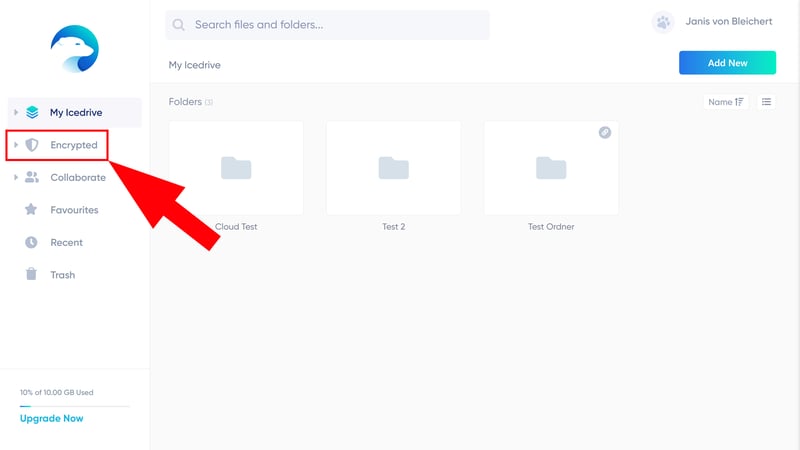Click the Add New button
The height and width of the screenshot is (450, 800).
727,63
